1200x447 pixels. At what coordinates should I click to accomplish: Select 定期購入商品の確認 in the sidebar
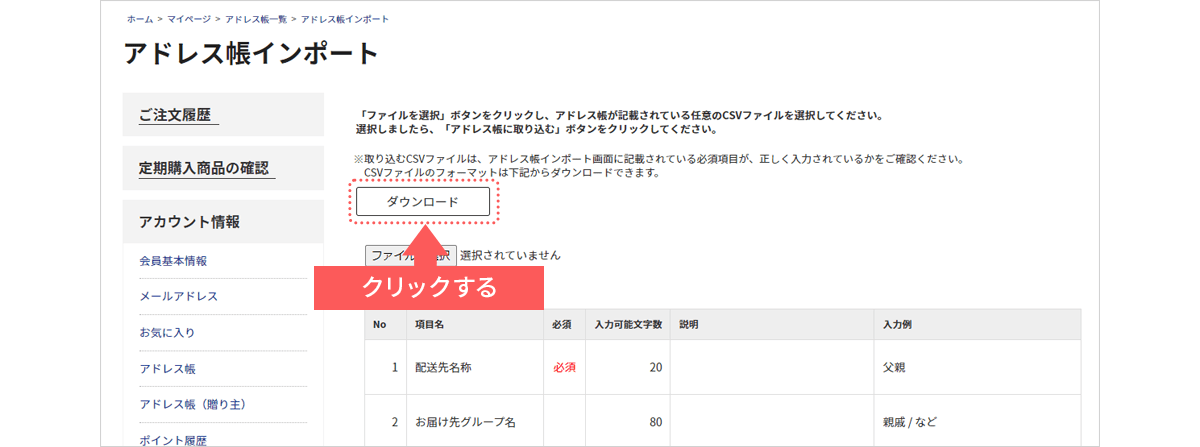[205, 168]
